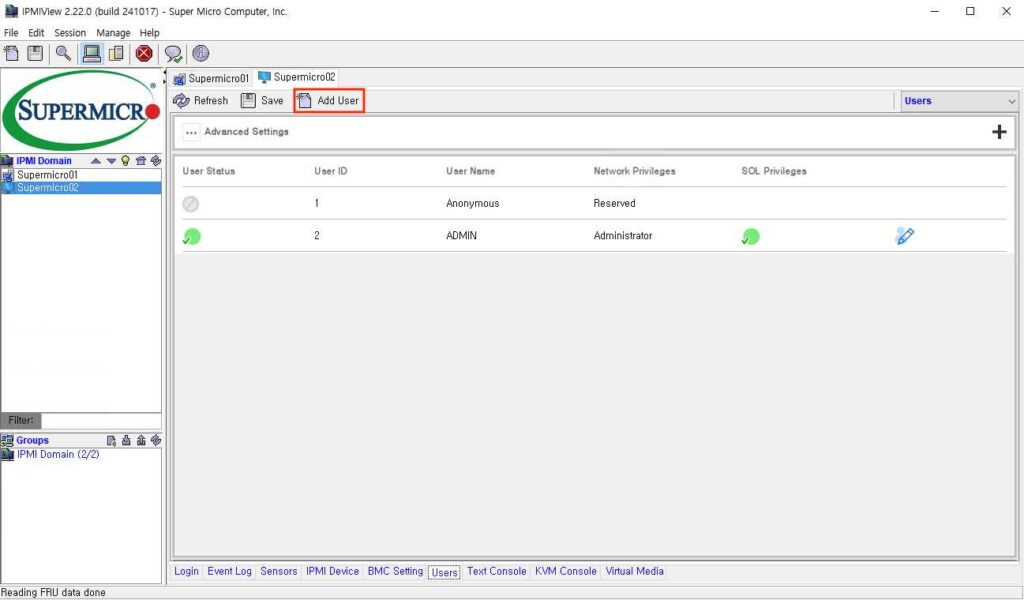
Task: Click the Advanced Settings label
Action: pyautogui.click(x=246, y=132)
